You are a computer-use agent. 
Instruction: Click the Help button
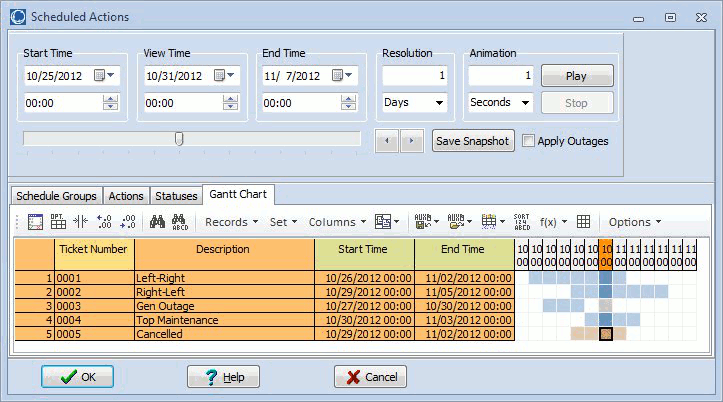[x=224, y=377]
